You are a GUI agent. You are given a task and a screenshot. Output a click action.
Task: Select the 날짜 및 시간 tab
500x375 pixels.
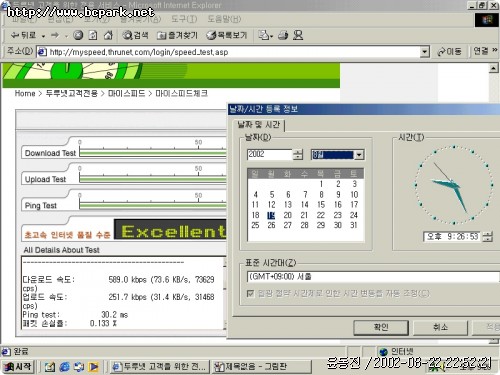[x=258, y=125]
